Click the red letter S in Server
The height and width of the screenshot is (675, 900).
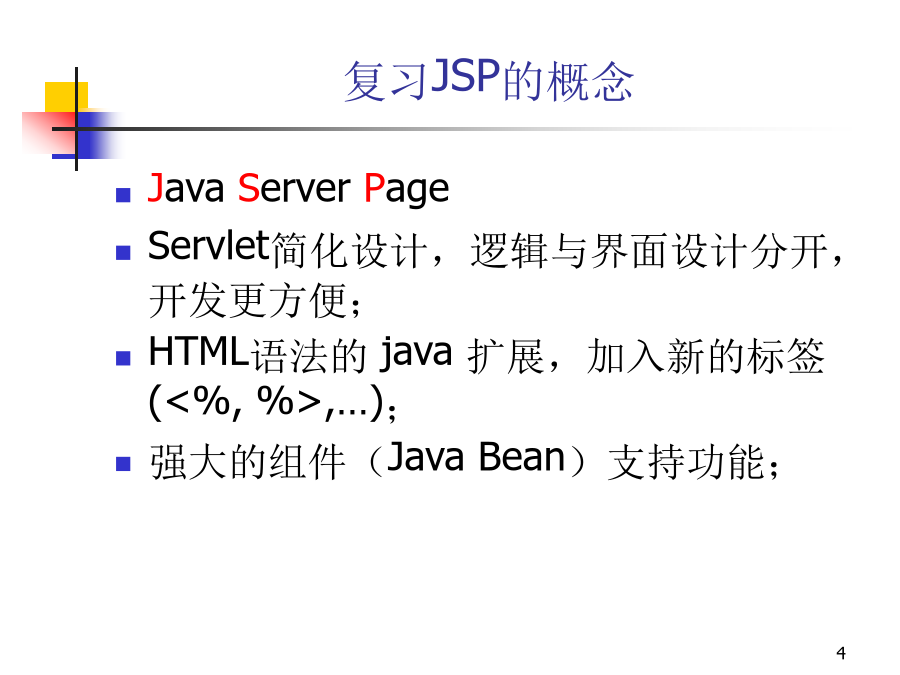pyautogui.click(x=248, y=187)
